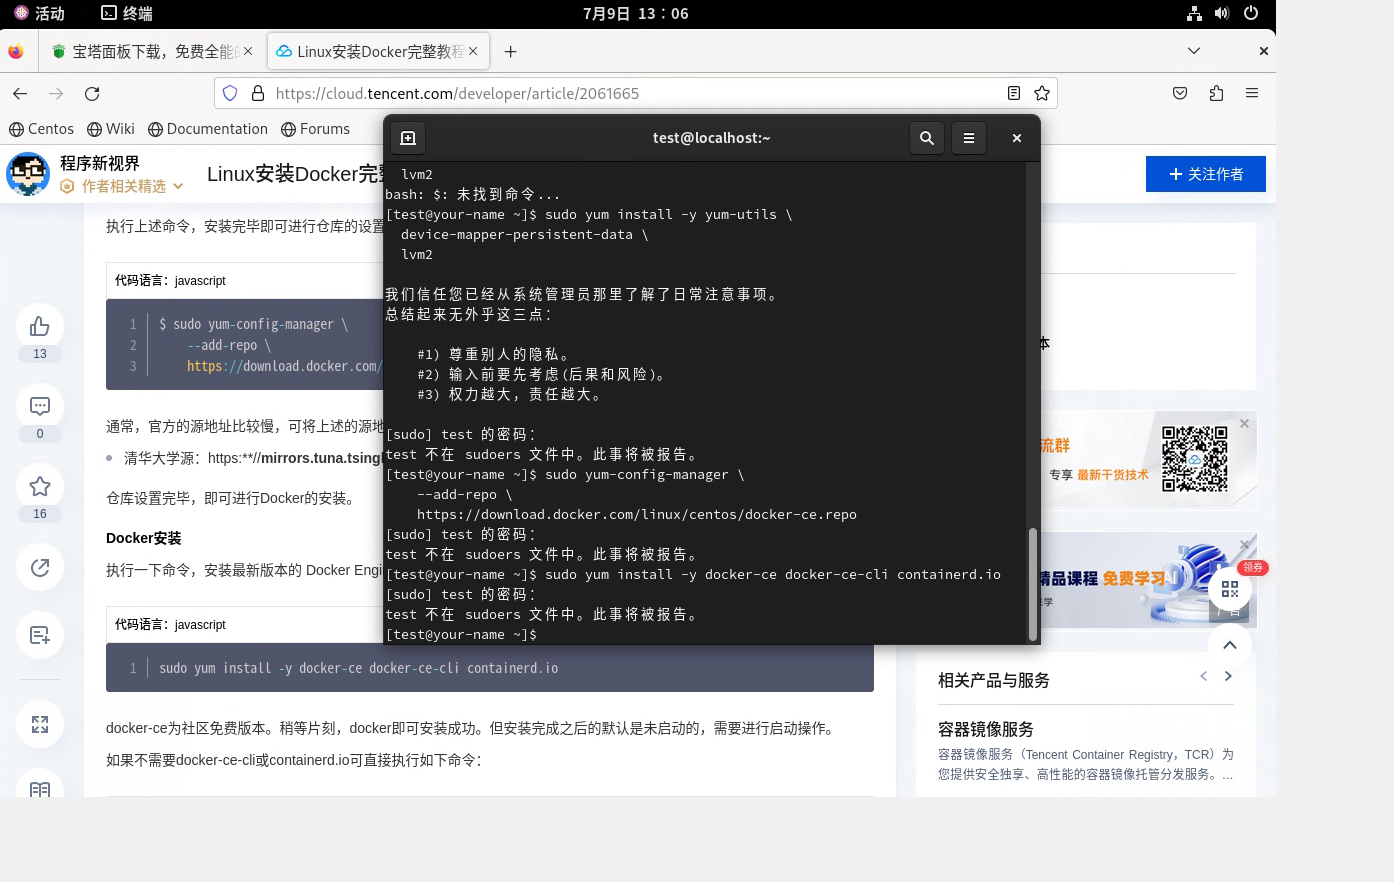Open the comments bubble icon
This screenshot has height=882, width=1394.
40,407
